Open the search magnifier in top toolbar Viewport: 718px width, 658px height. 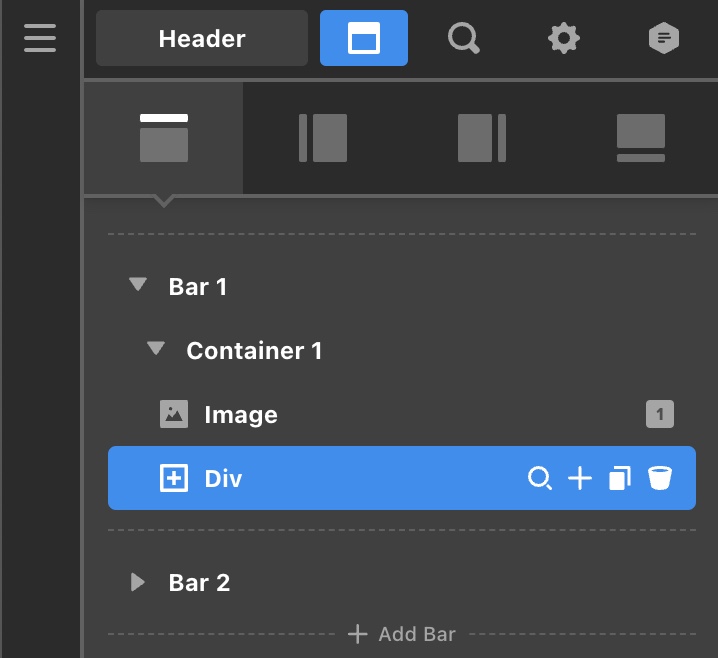point(463,38)
